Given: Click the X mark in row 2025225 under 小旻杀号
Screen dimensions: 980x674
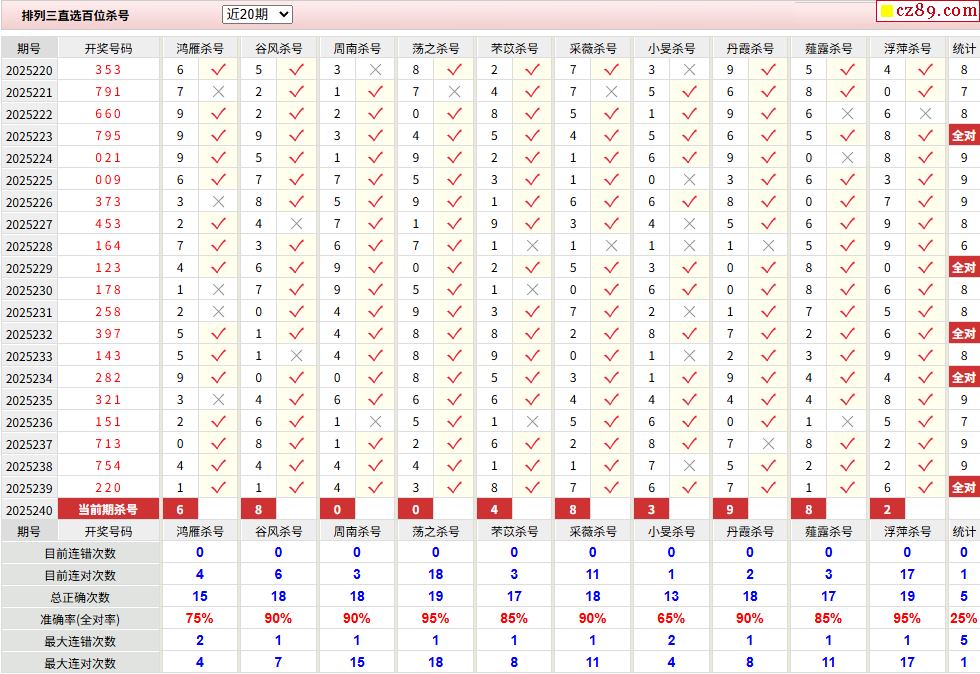Looking at the screenshot, I should [x=689, y=180].
